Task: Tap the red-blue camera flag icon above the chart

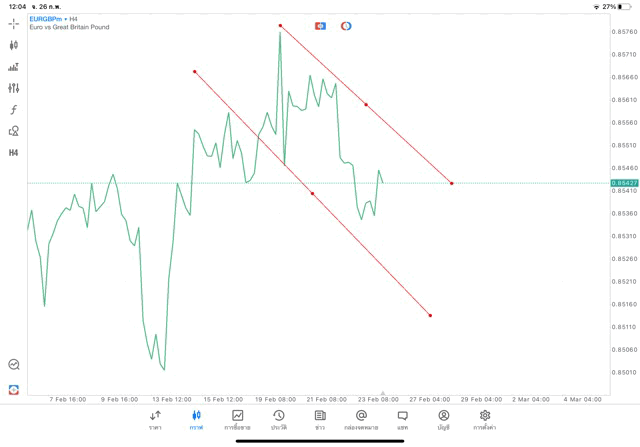Action: [x=320, y=25]
